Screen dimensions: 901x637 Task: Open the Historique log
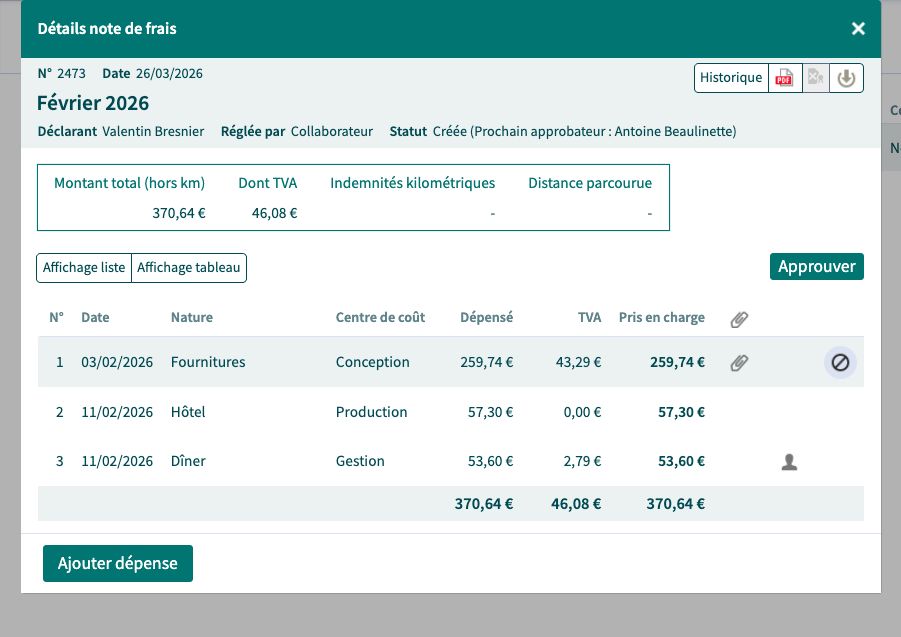731,78
